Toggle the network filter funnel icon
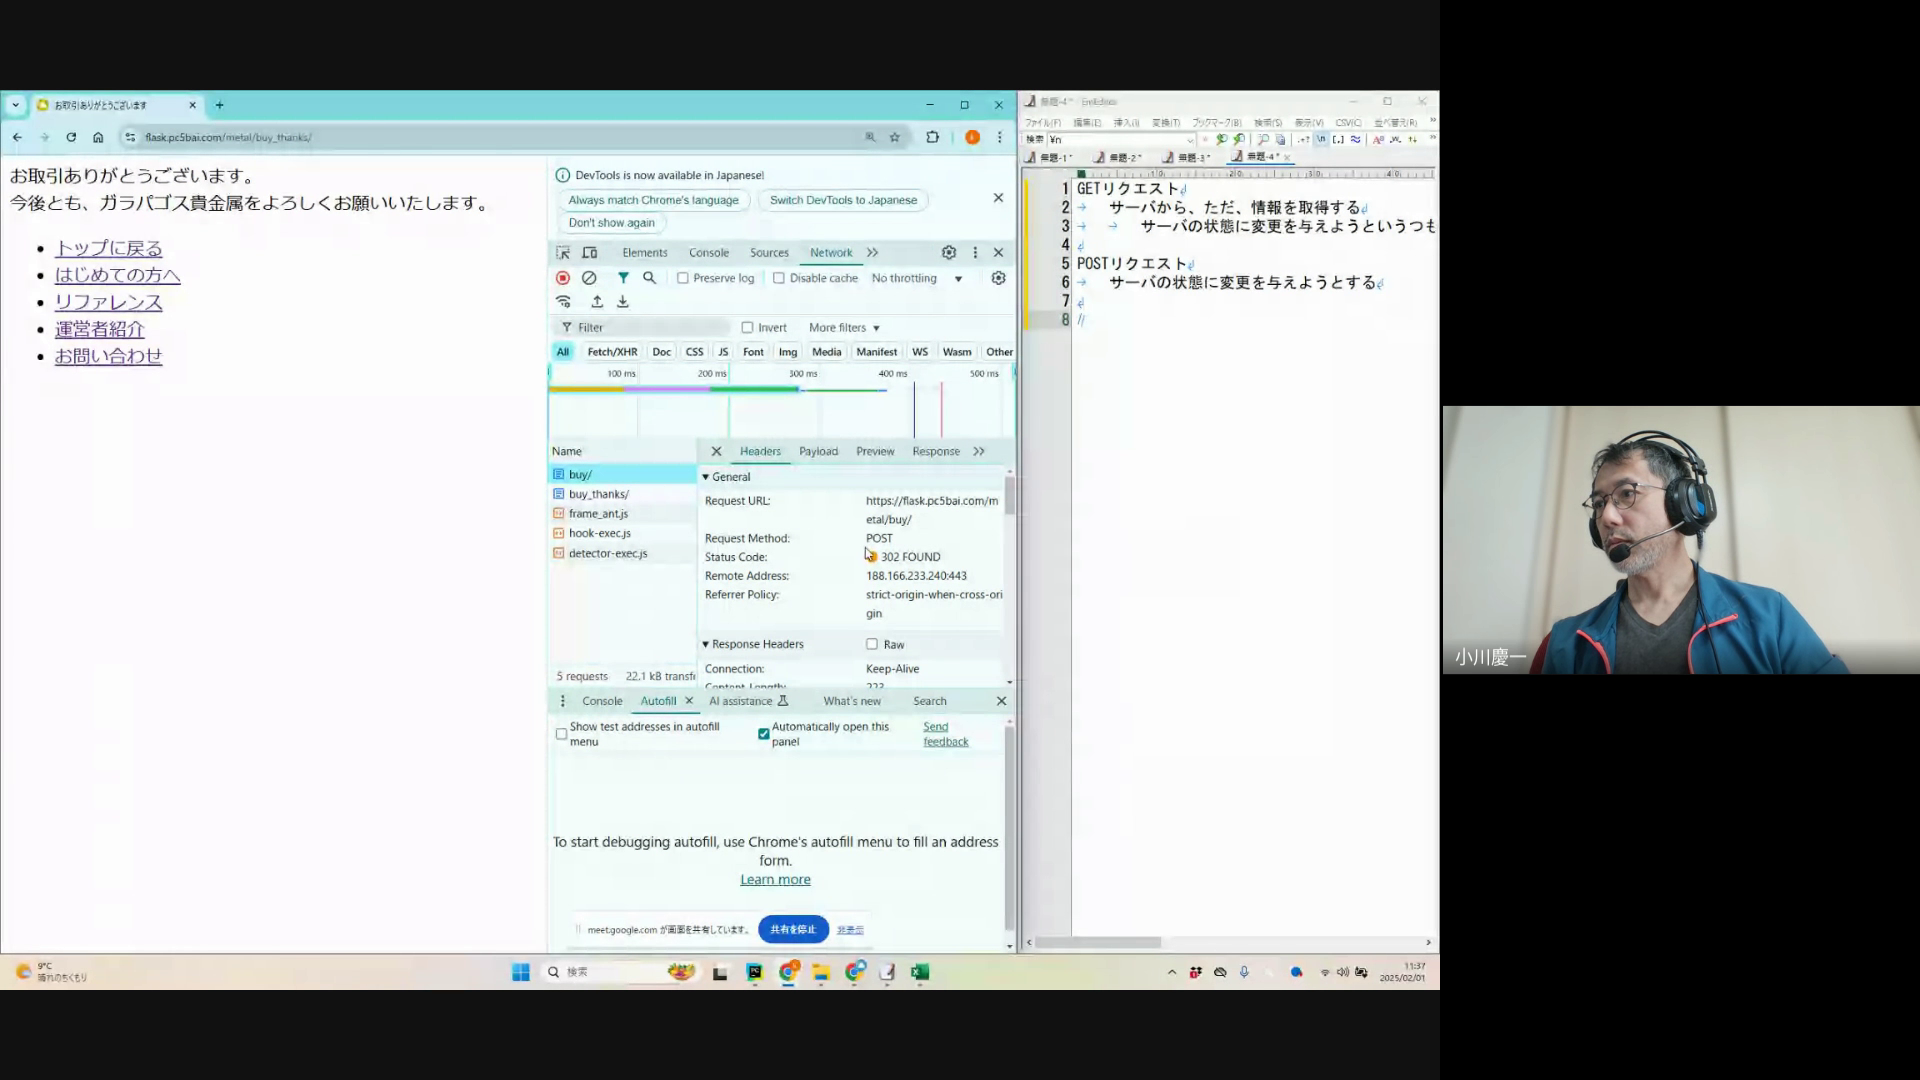The image size is (1920, 1080). coord(623,278)
